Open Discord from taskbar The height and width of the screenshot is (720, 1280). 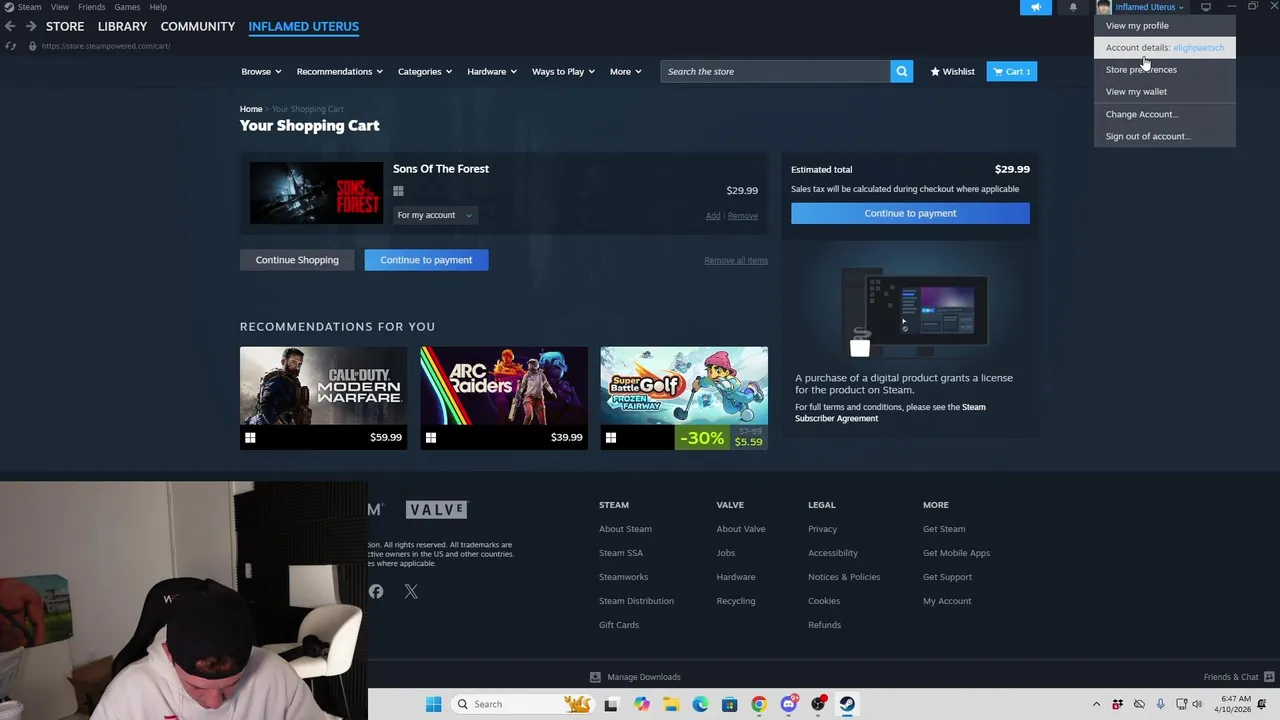[788, 704]
